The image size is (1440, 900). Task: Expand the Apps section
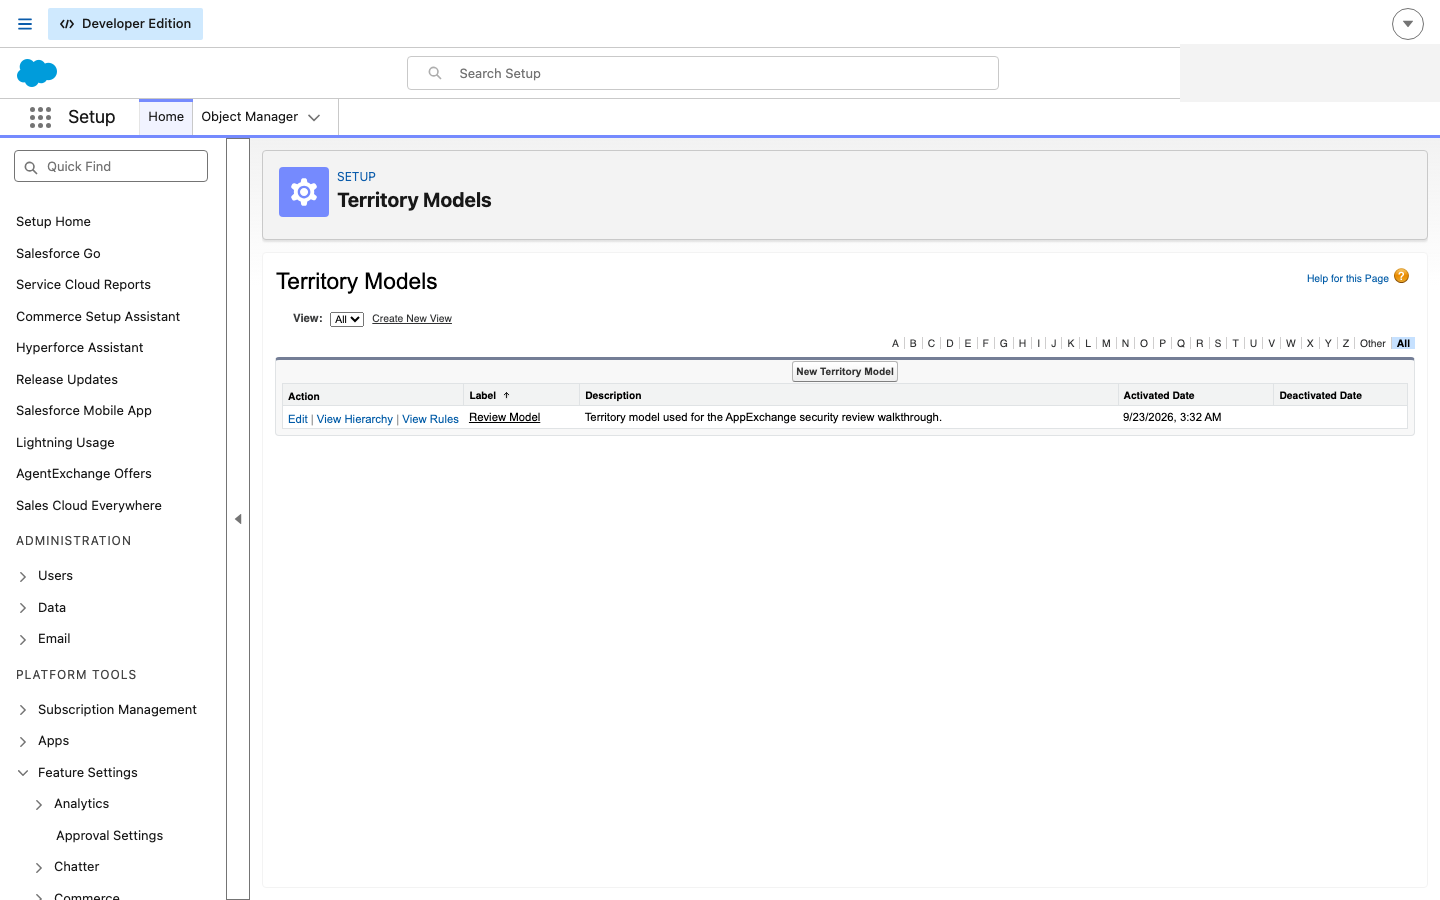tap(23, 742)
